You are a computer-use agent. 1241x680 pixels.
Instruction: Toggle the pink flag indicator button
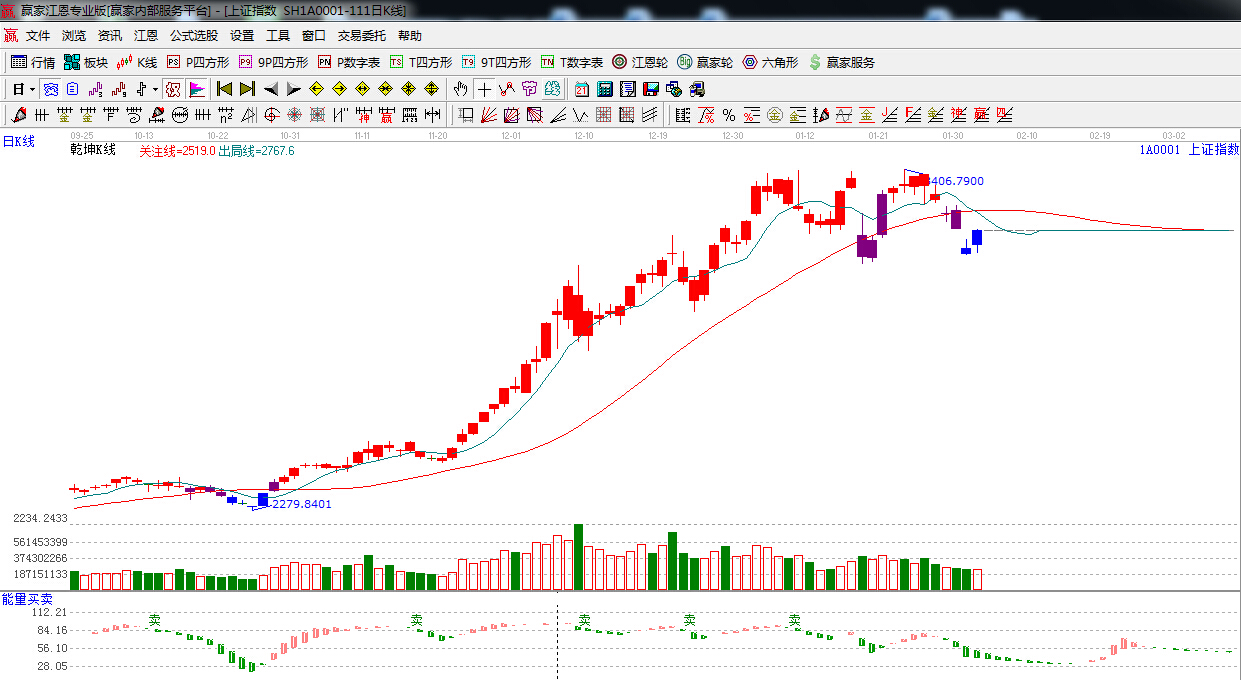point(197,89)
